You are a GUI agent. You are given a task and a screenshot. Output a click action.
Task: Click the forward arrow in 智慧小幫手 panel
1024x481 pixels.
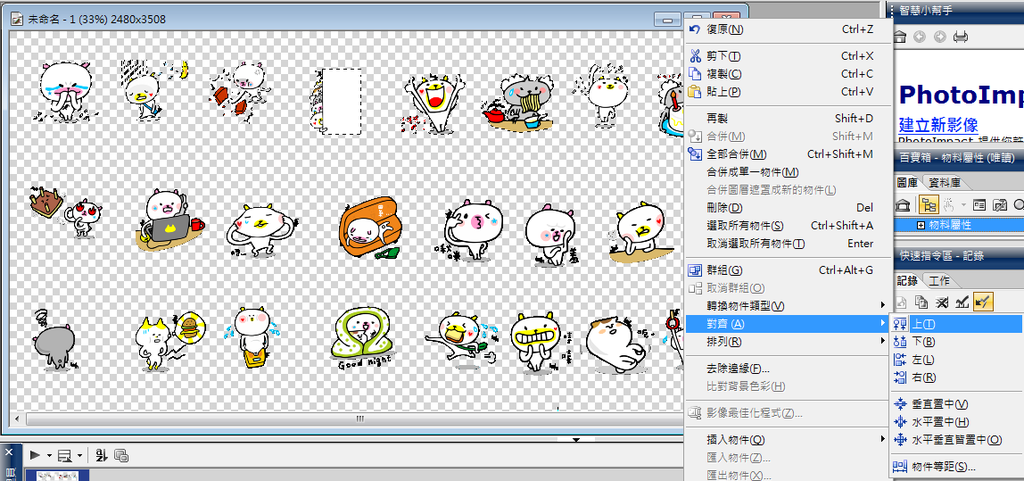click(939, 37)
